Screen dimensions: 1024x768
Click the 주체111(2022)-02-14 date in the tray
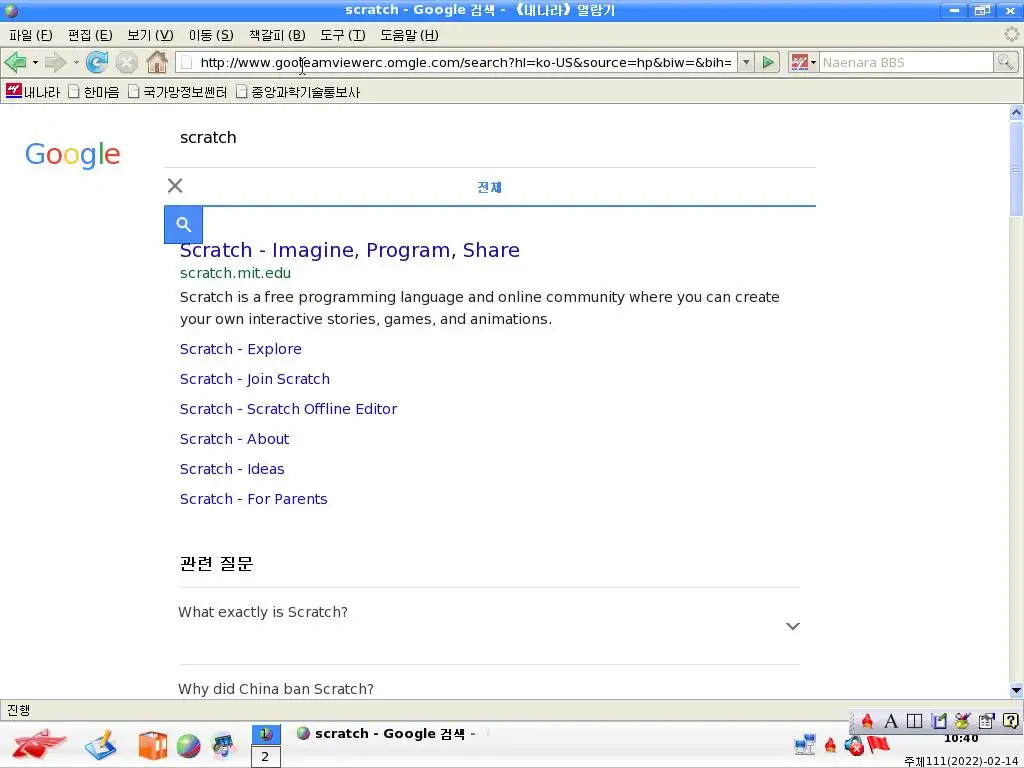[962, 761]
